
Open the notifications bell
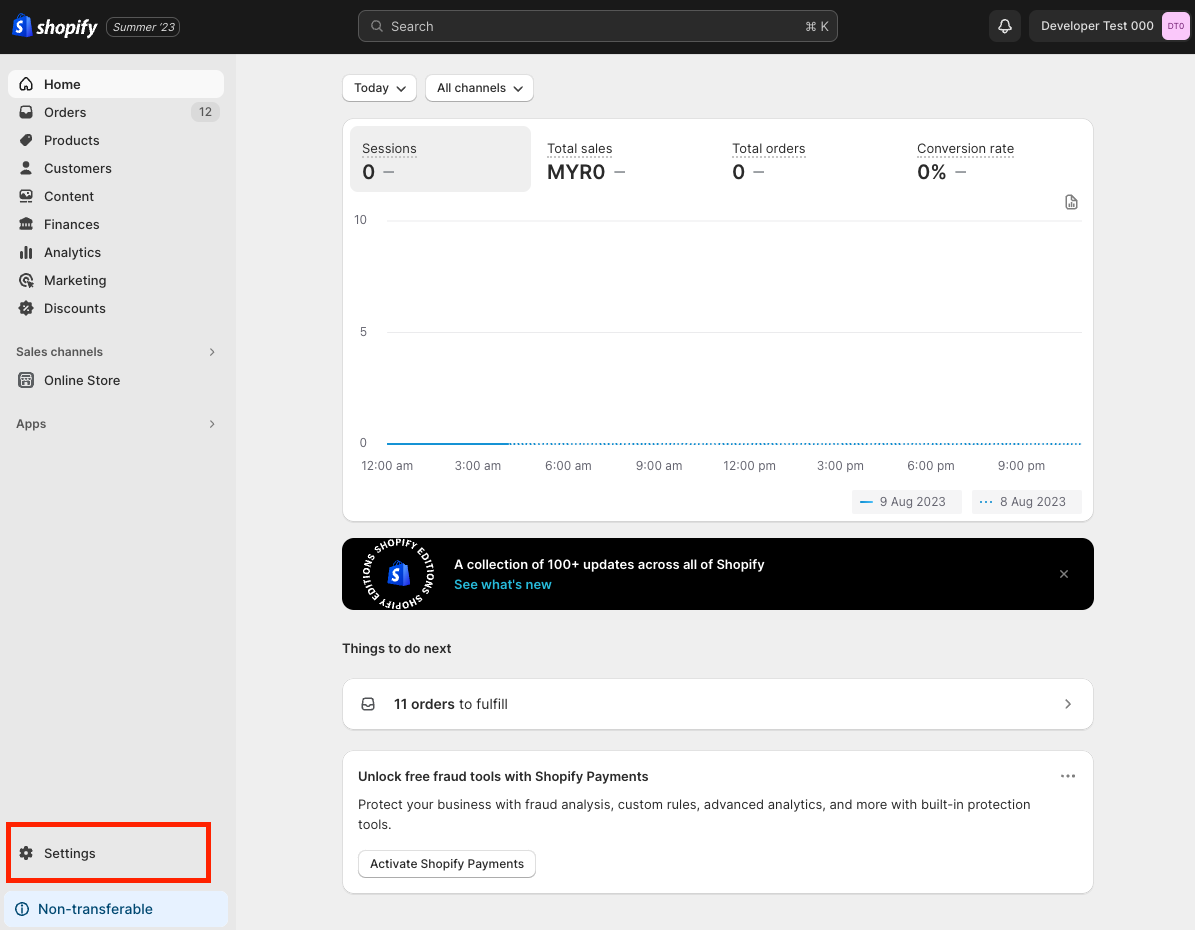click(1005, 26)
